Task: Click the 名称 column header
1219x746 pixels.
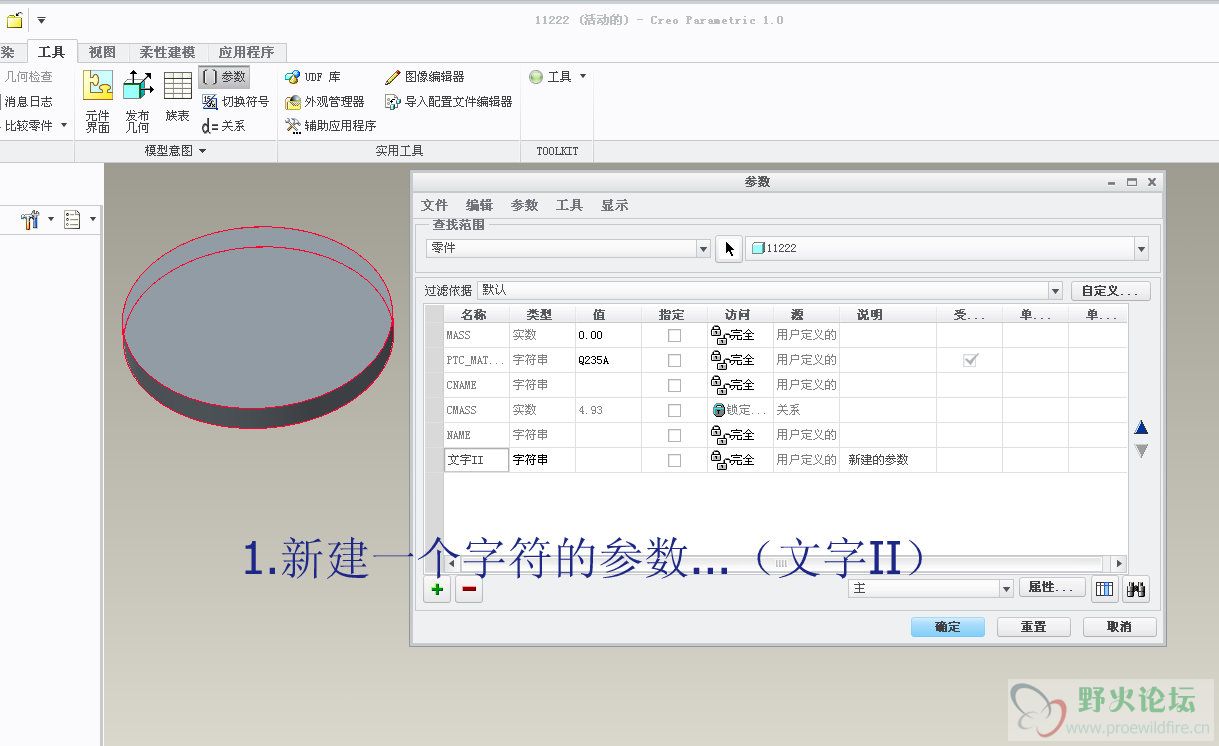Action: 476,314
